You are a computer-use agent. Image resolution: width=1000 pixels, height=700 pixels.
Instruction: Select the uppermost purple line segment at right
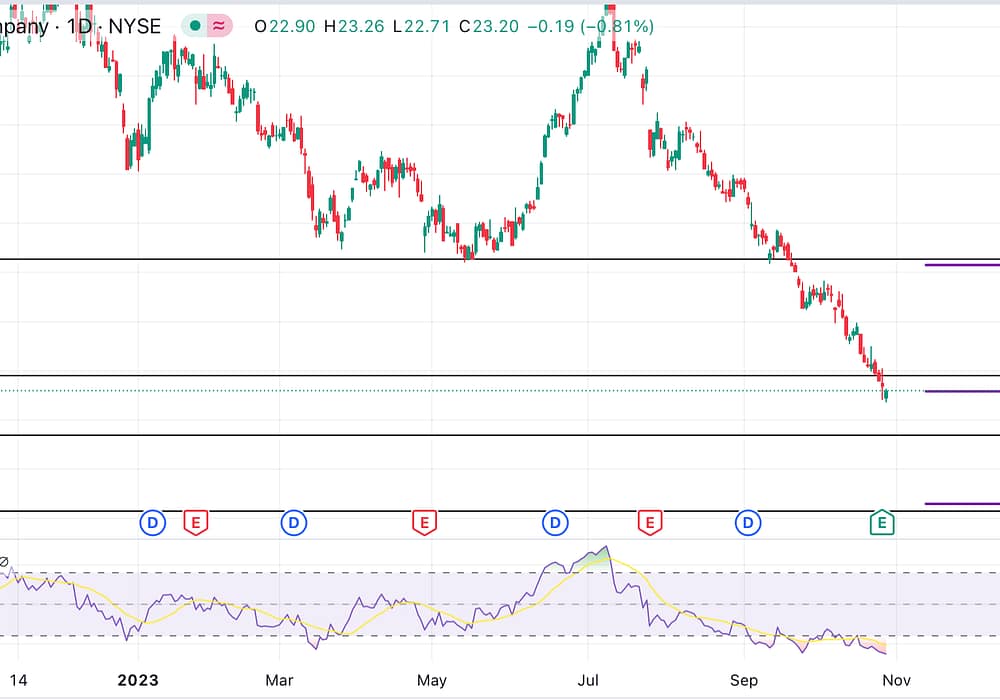[x=960, y=265]
